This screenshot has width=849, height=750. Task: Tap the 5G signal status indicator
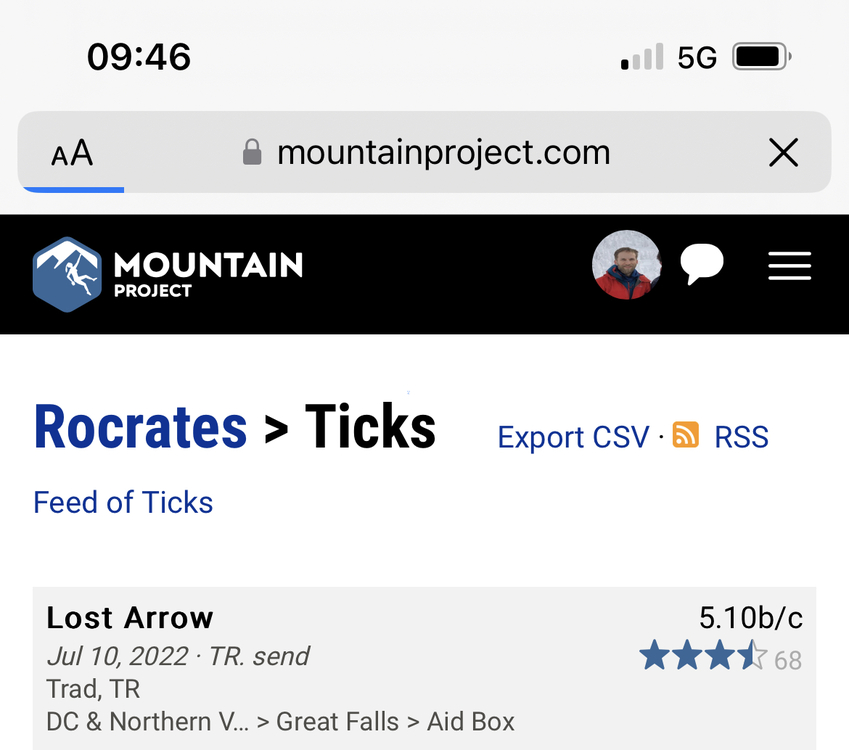point(697,58)
